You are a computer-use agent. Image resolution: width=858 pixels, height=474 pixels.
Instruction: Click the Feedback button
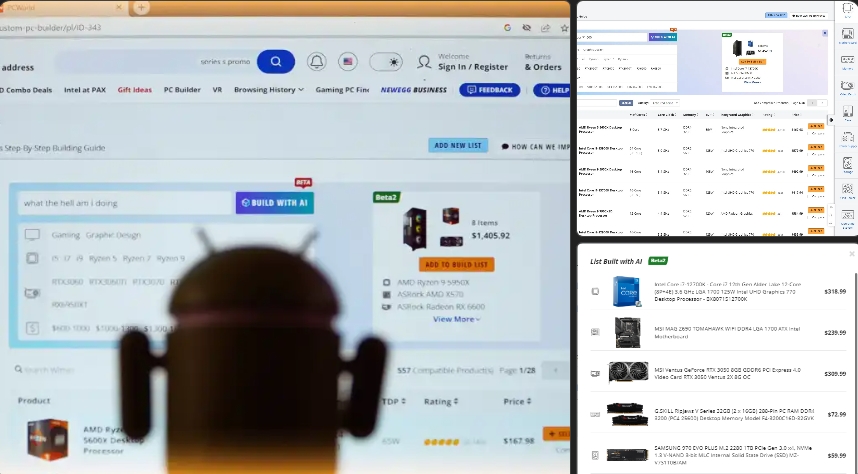point(489,90)
